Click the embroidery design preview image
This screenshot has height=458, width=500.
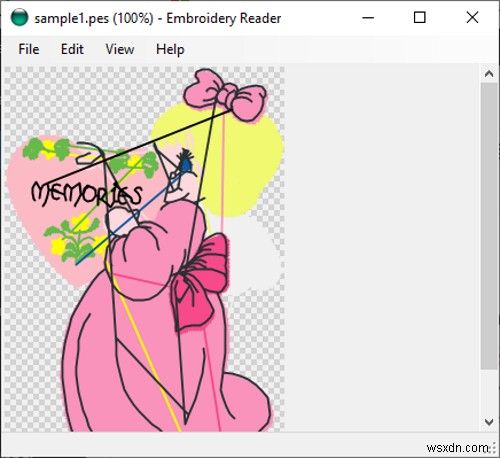(144, 249)
